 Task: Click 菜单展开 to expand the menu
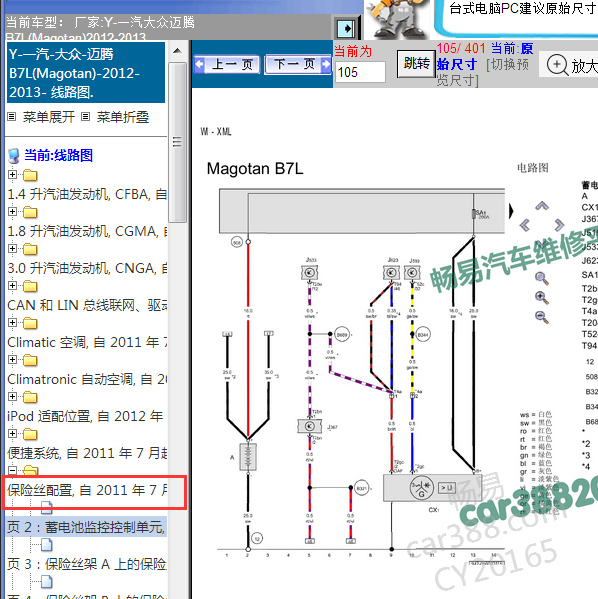click(49, 117)
